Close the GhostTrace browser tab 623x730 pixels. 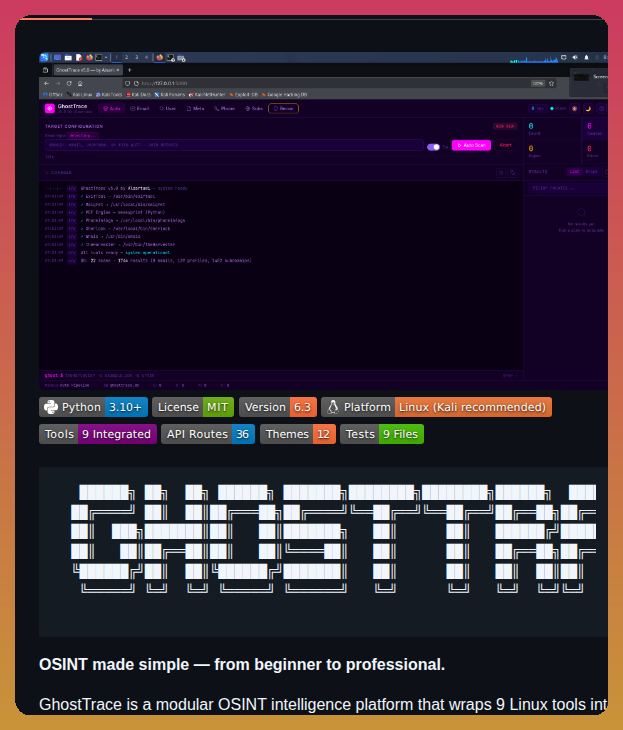(118, 70)
